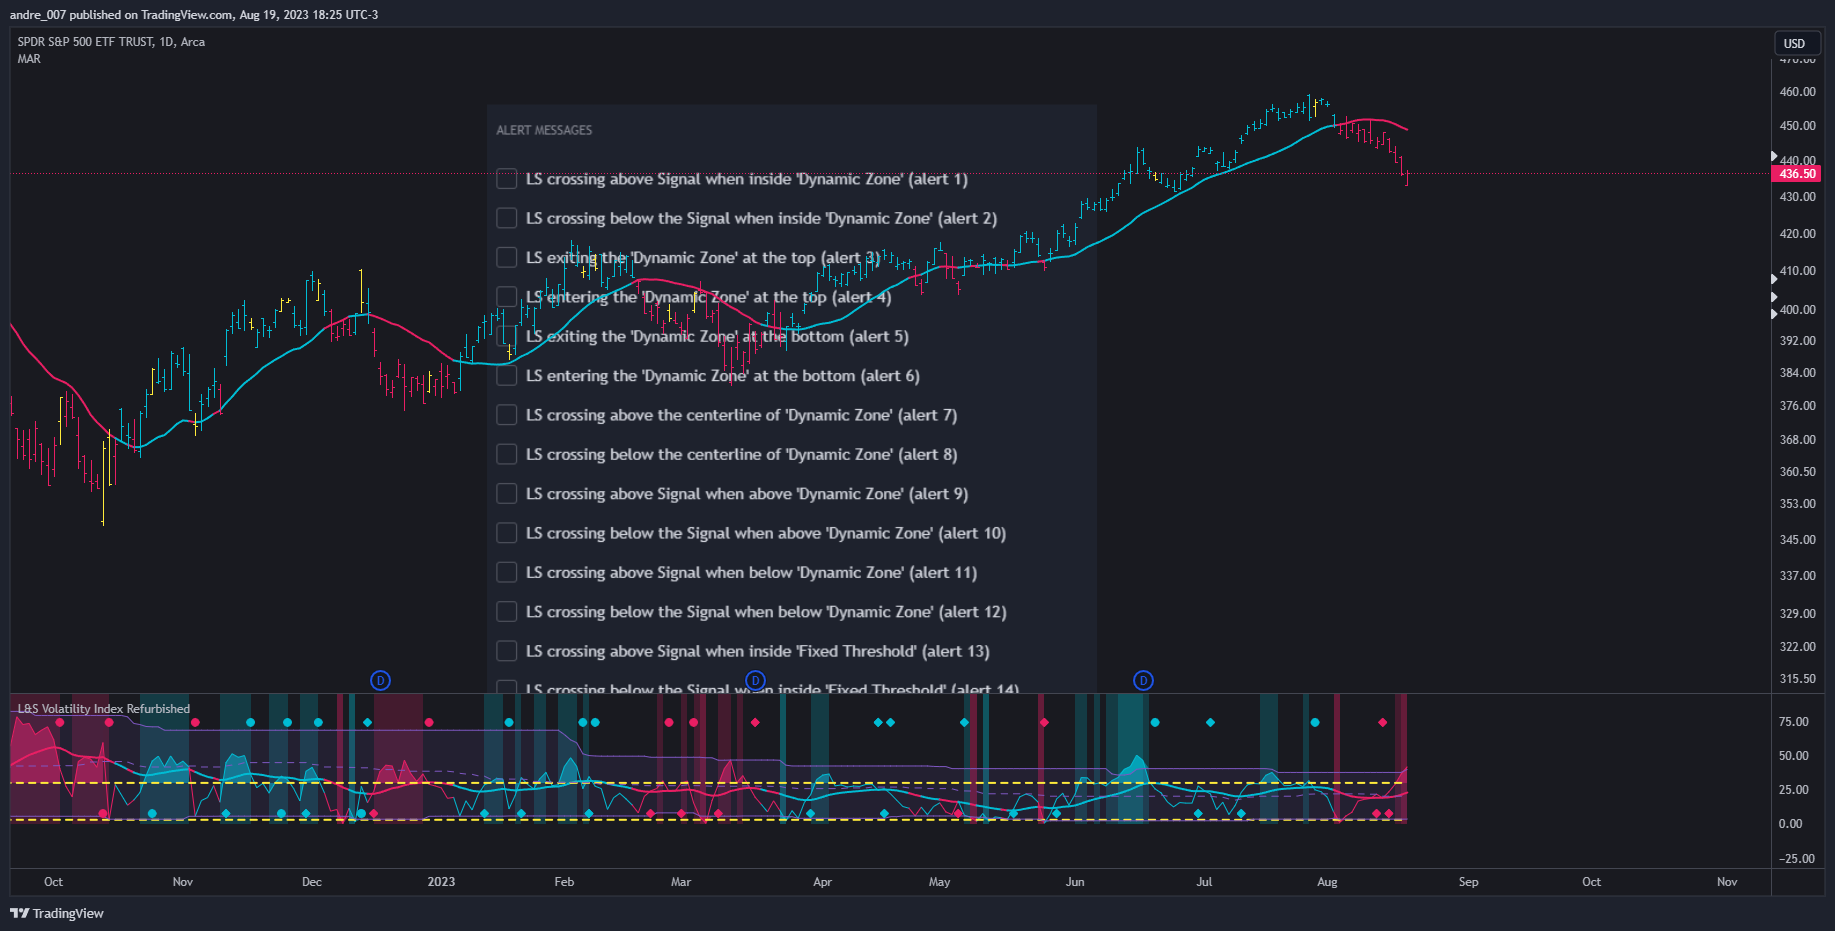This screenshot has height=931, width=1835.
Task: Enable alert 2 LS crossing below Signal checkbox
Action: [x=507, y=218]
